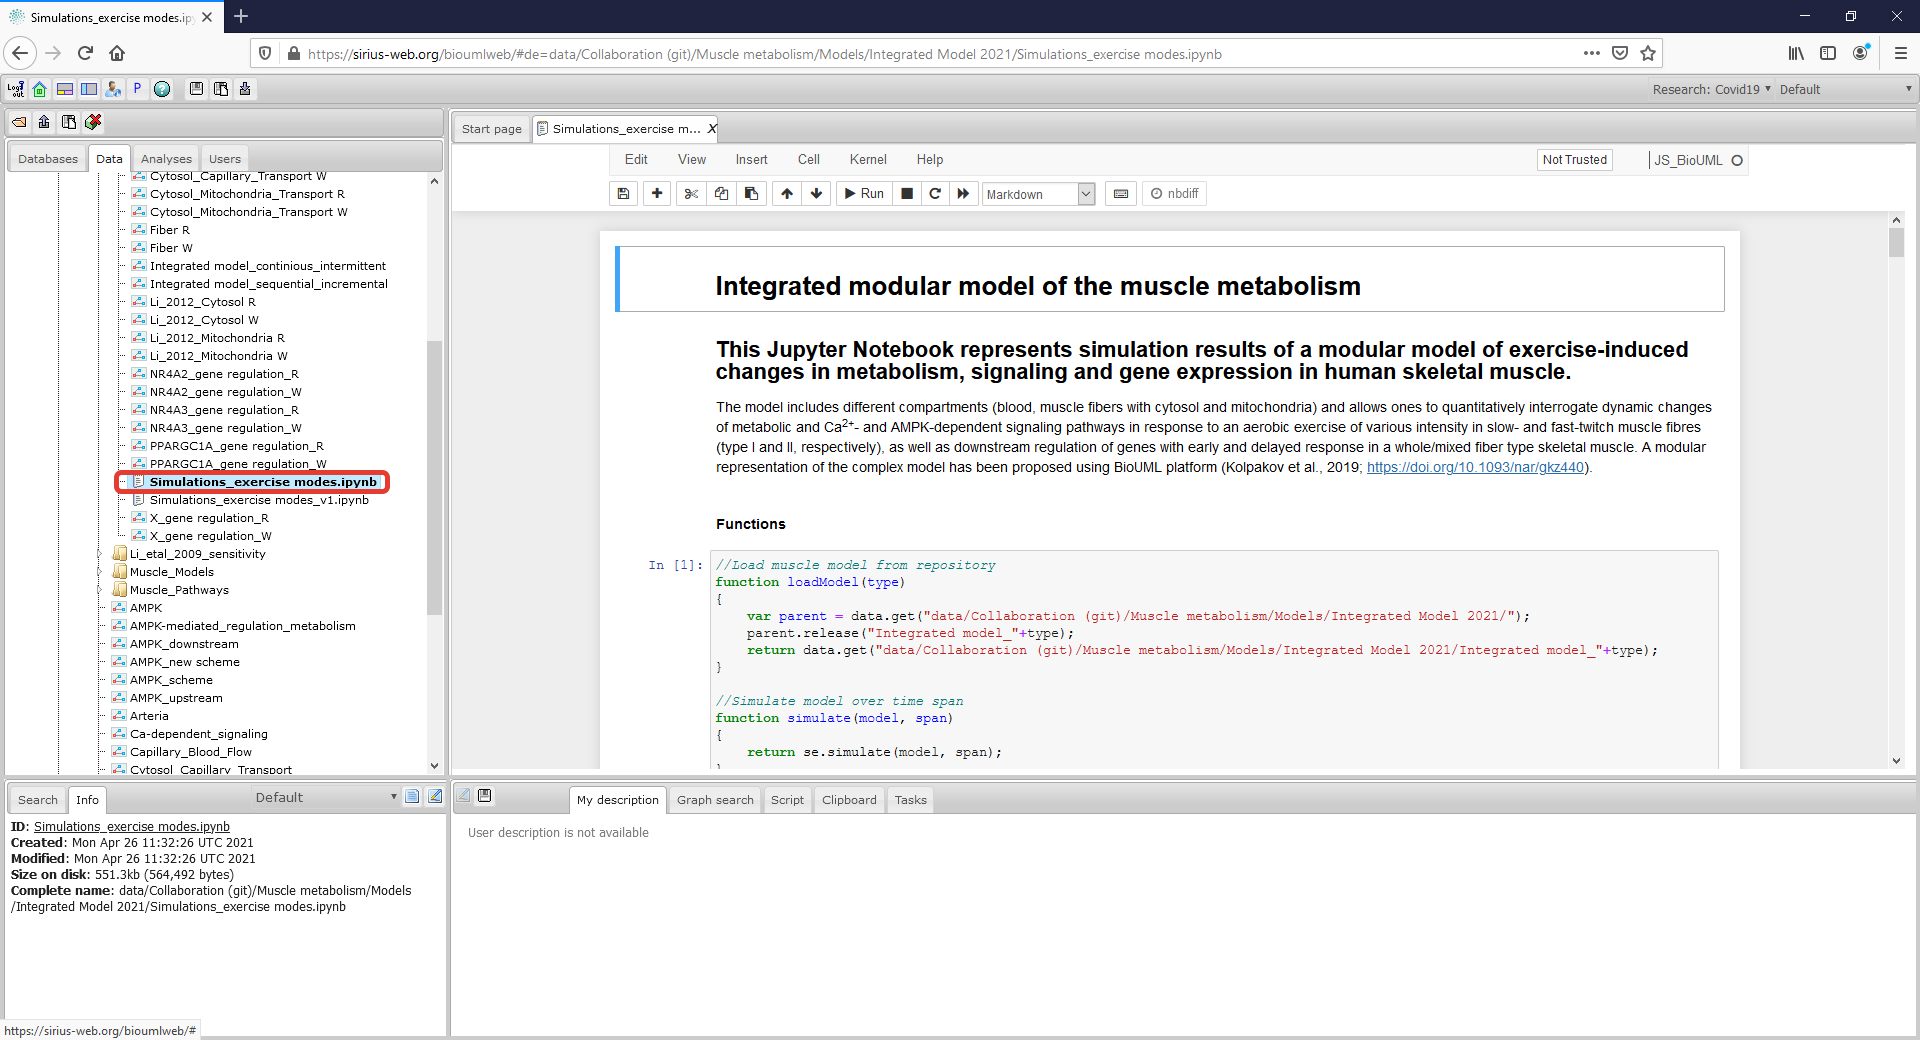Open the cell type Markdown dropdown

1038,194
